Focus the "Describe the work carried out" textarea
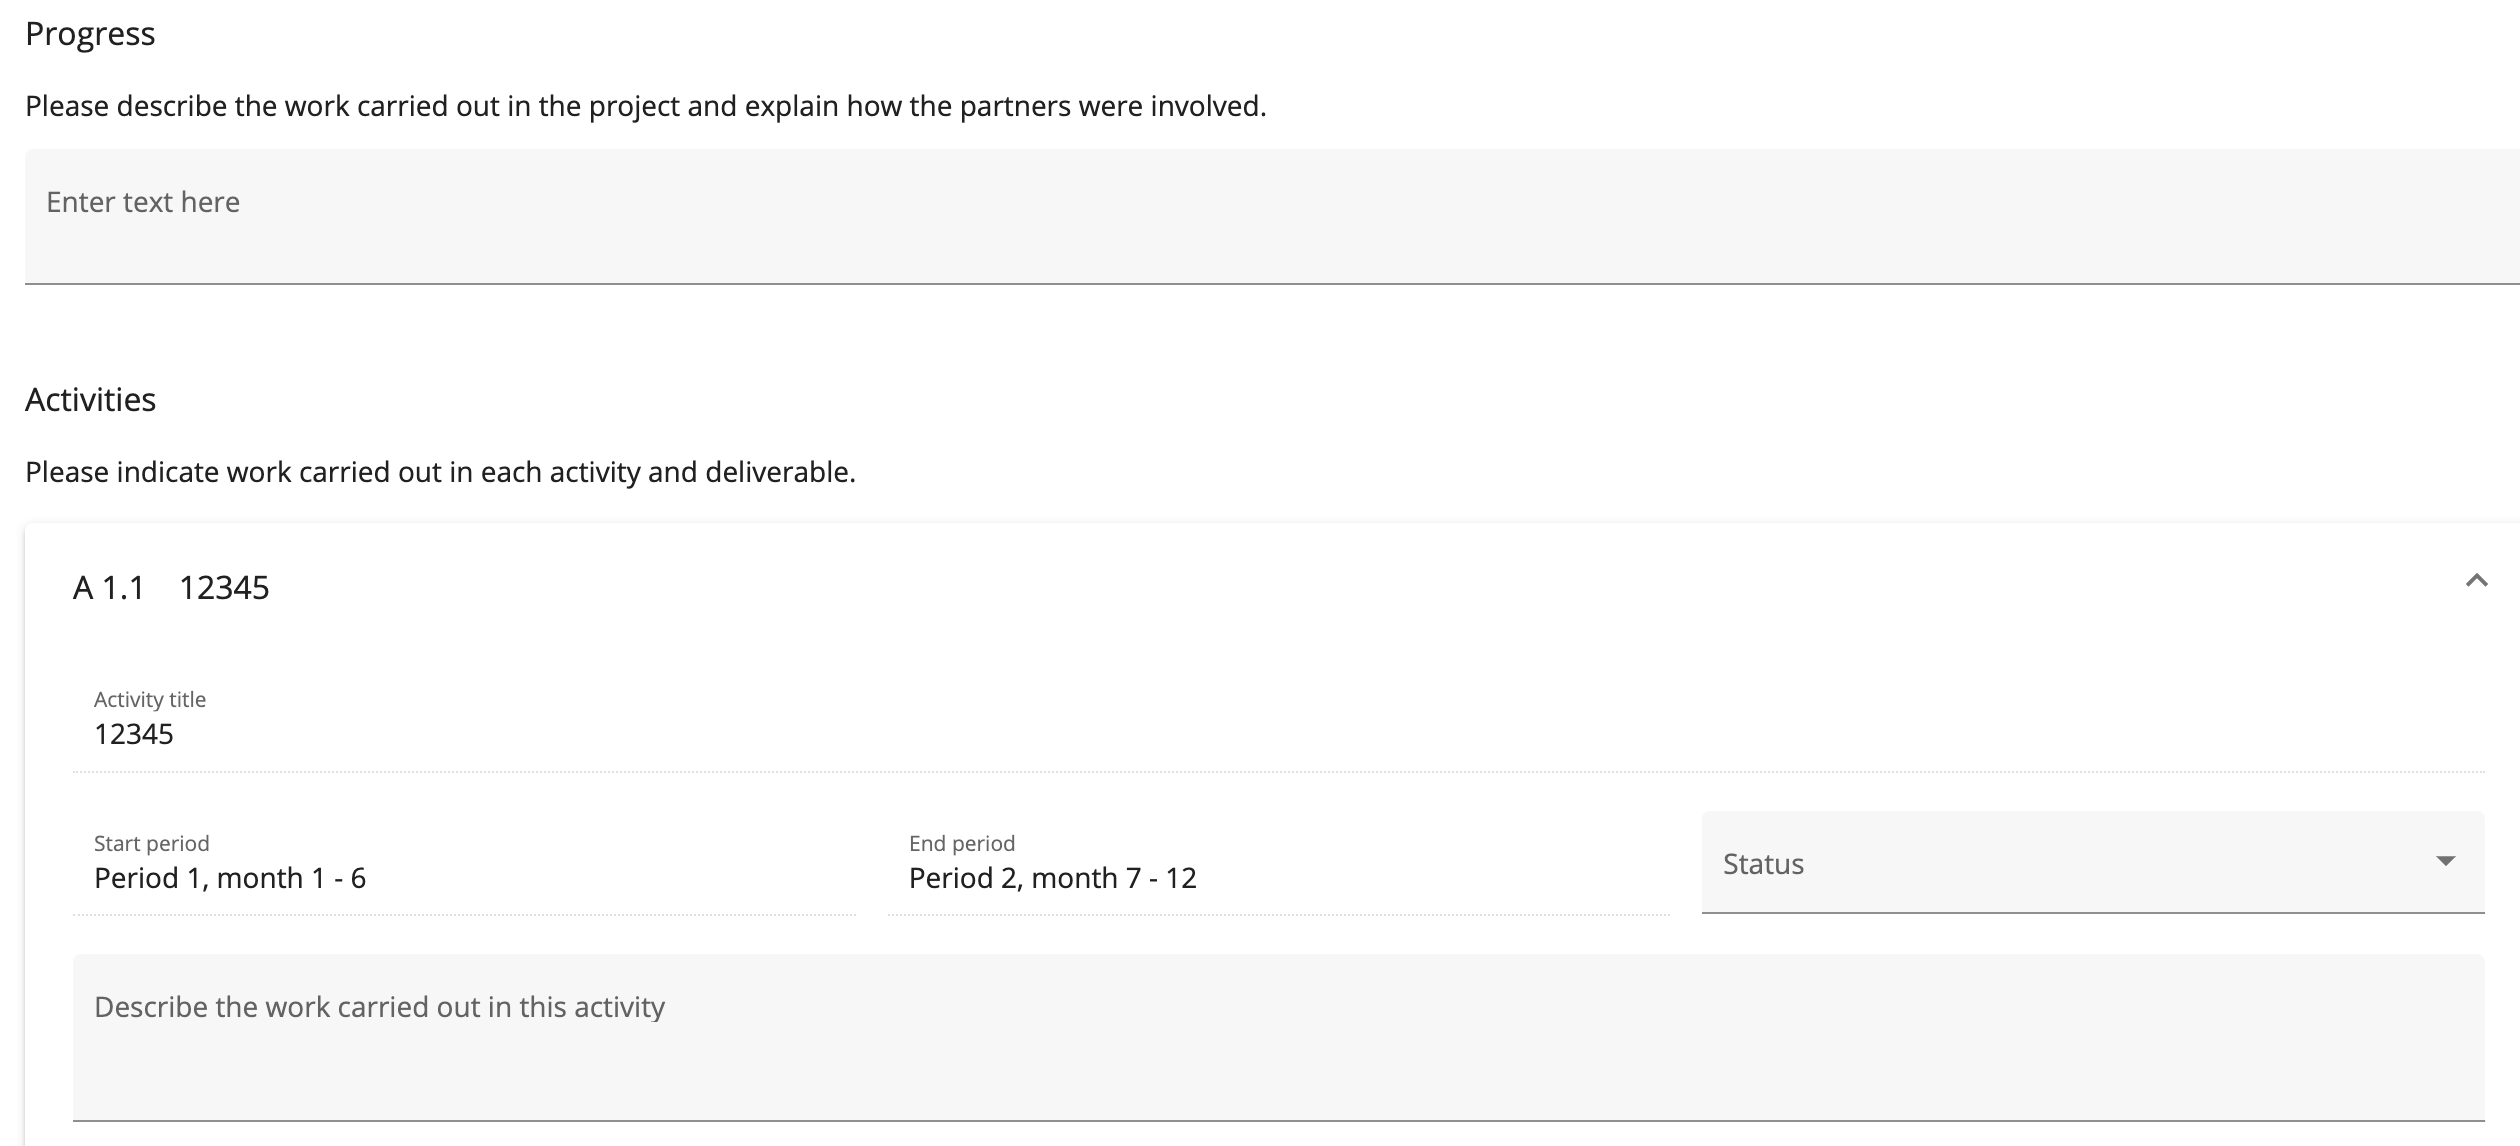 tap(1278, 1035)
